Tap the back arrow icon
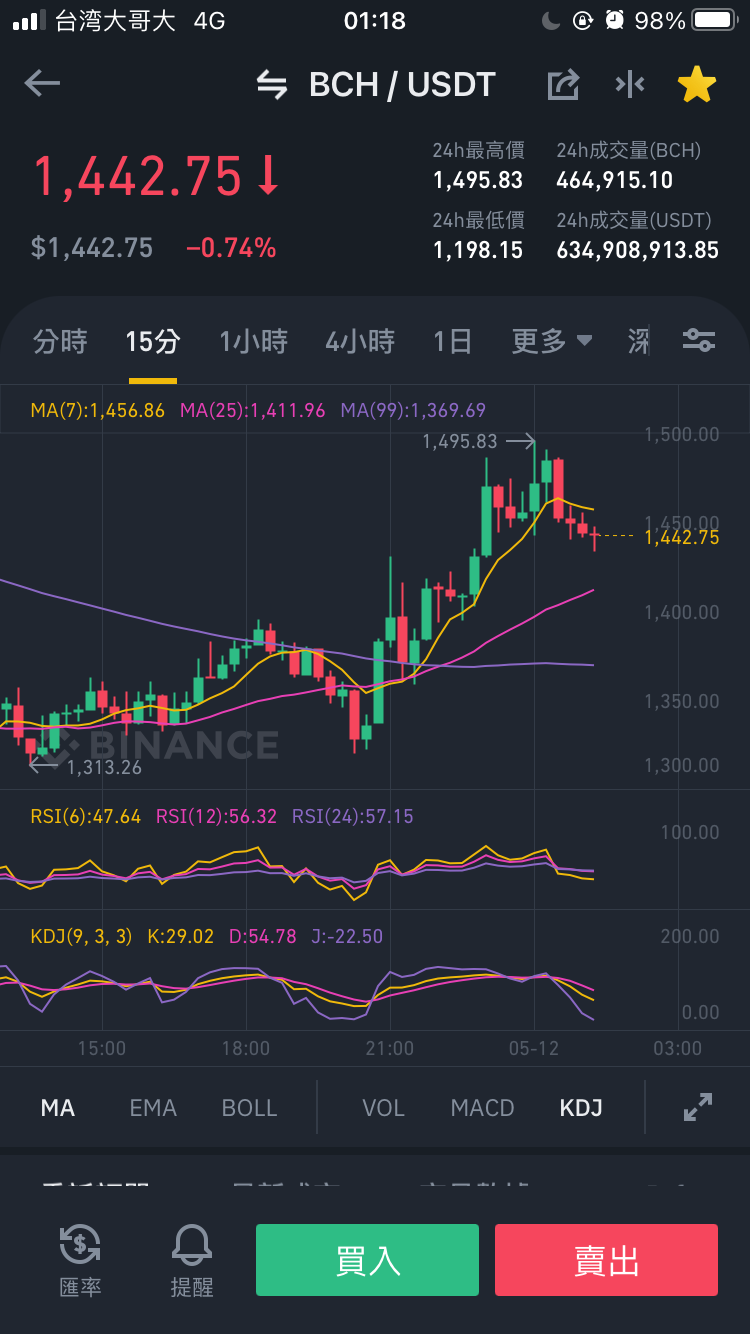Viewport: 750px width, 1334px height. [42, 84]
